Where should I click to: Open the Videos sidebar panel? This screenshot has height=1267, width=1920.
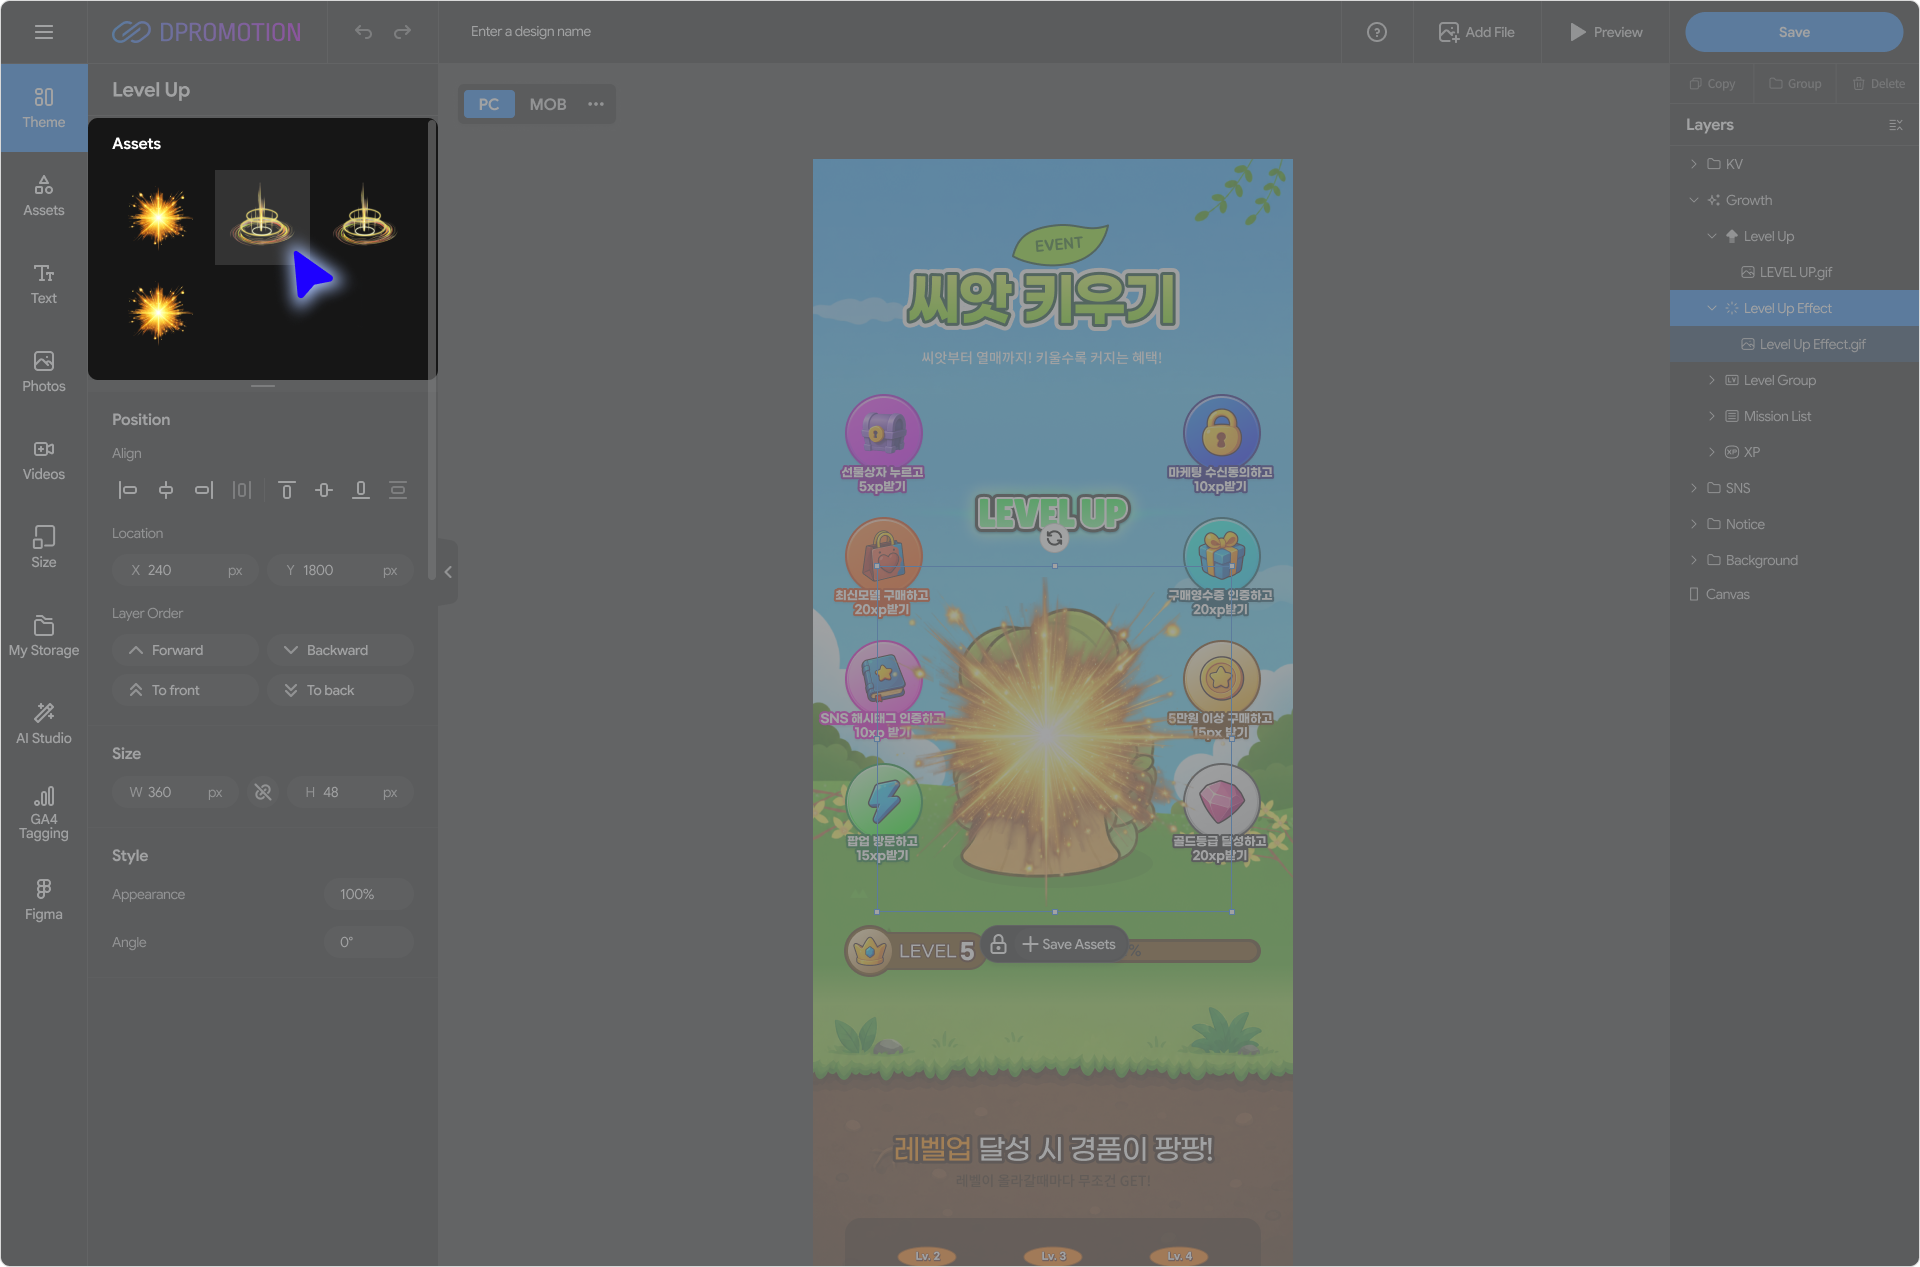(x=44, y=460)
